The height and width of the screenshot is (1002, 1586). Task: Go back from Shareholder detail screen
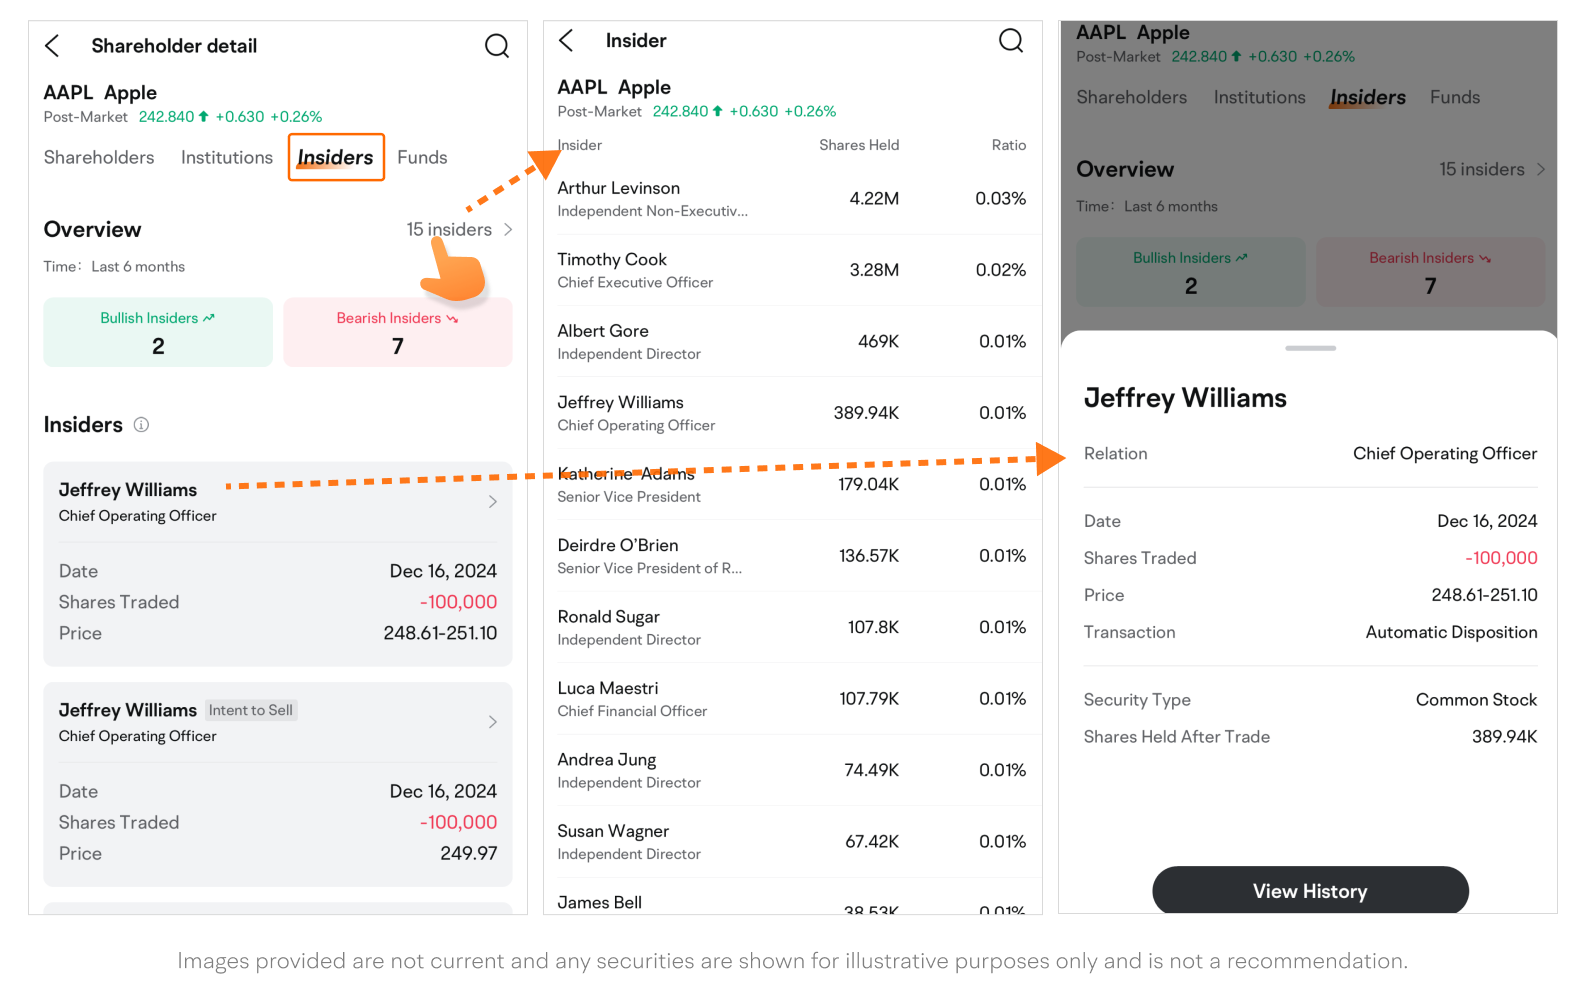coord(53,46)
